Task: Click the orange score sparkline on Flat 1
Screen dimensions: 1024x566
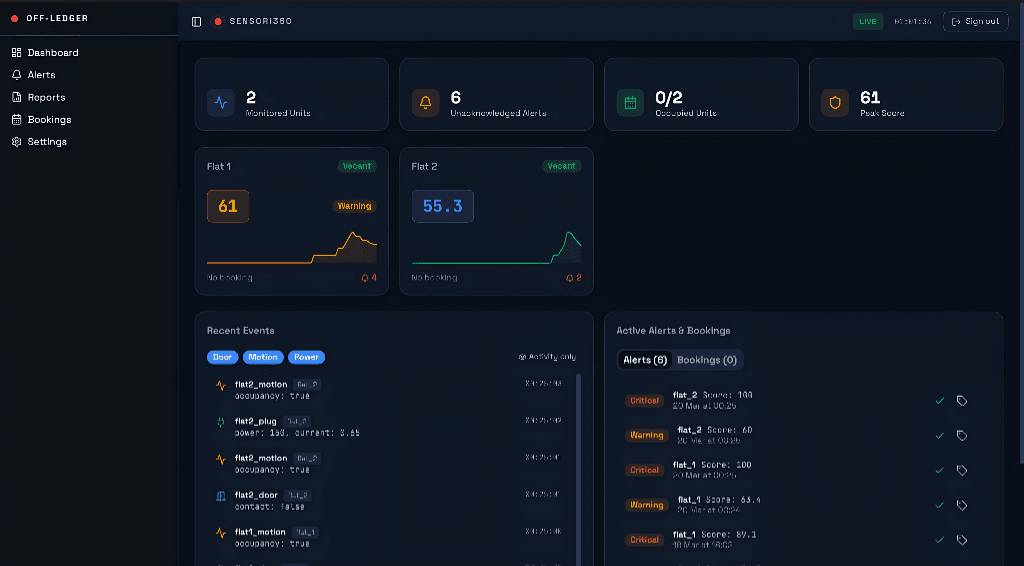Action: pyautogui.click(x=292, y=247)
